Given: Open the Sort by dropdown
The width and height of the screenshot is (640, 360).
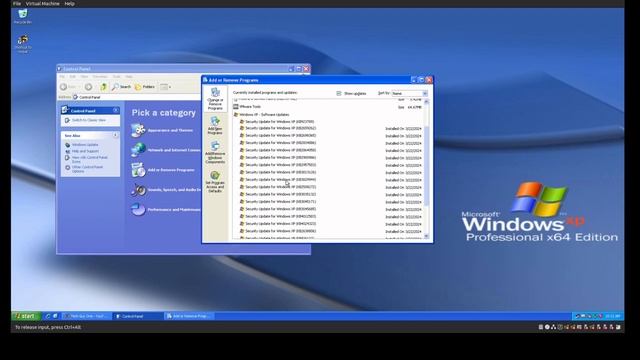Looking at the screenshot, I should click(x=409, y=93).
